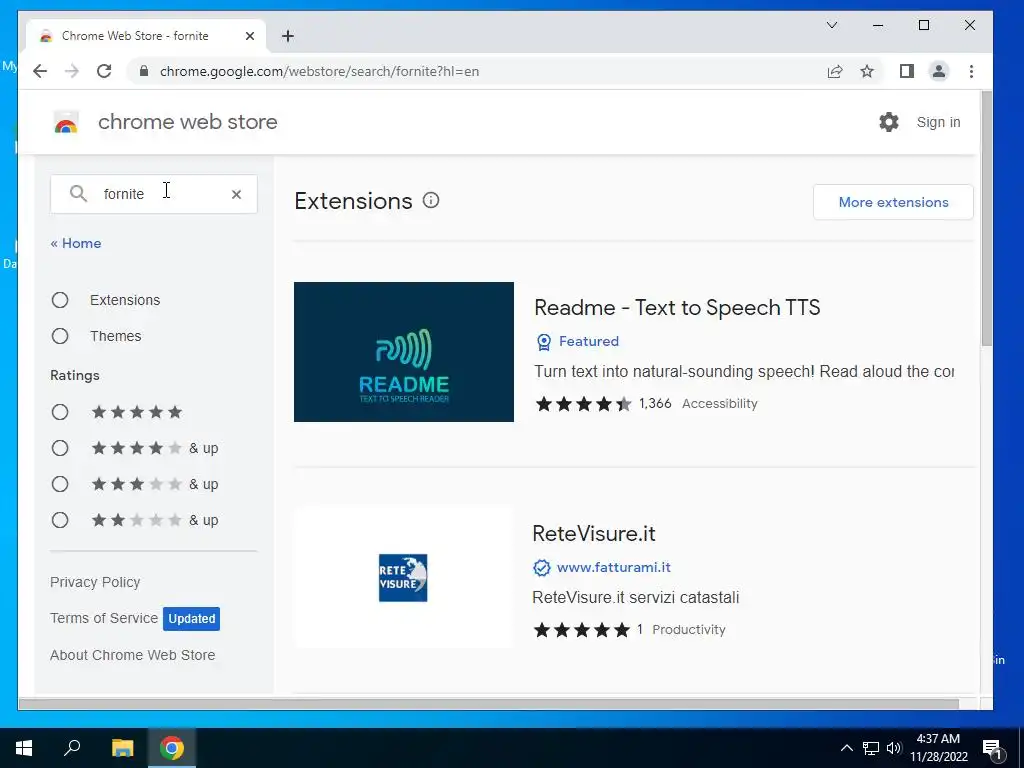Click Readme's star rating
Viewport: 1024px width, 768px height.
[x=583, y=404]
